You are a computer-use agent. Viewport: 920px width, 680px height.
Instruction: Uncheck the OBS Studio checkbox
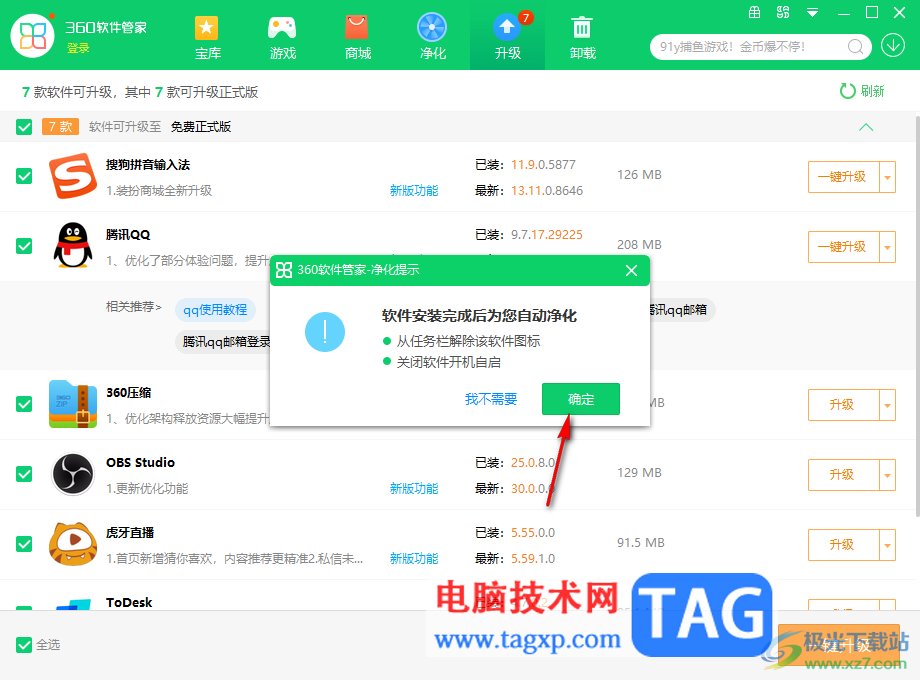(24, 473)
